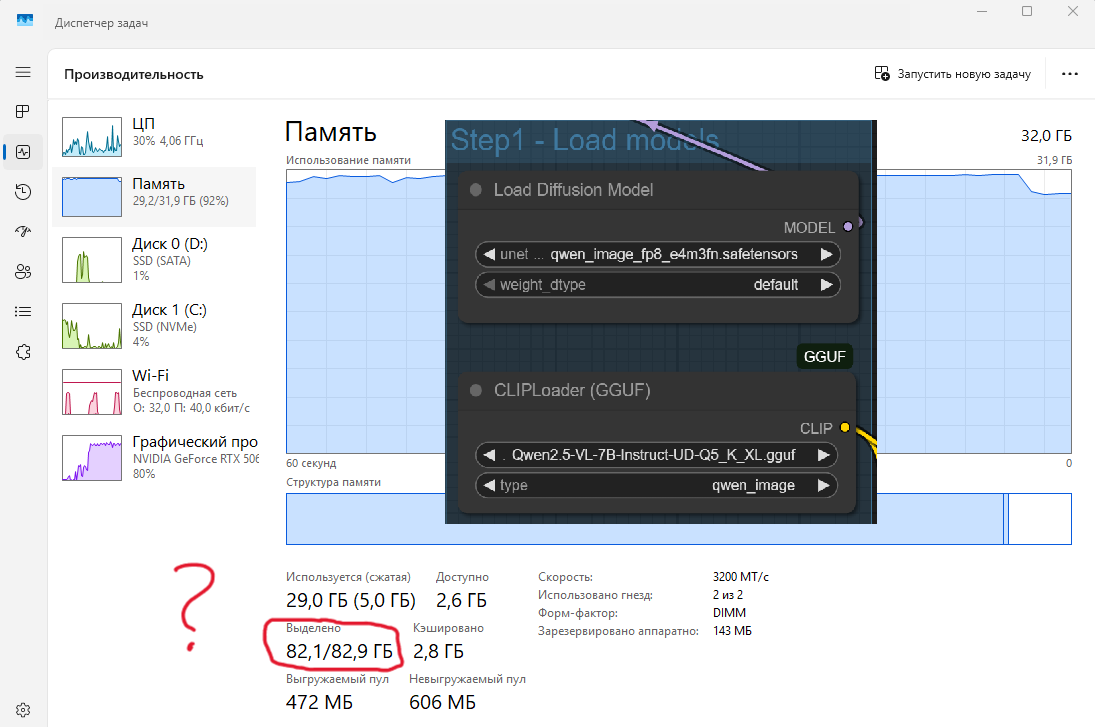Click Run new task button
This screenshot has width=1095, height=727.
tap(951, 74)
